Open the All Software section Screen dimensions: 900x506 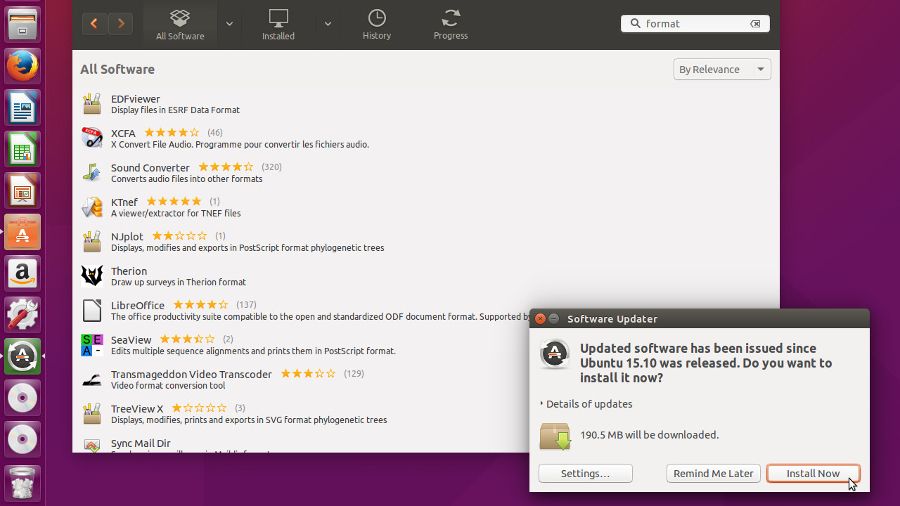coord(180,25)
